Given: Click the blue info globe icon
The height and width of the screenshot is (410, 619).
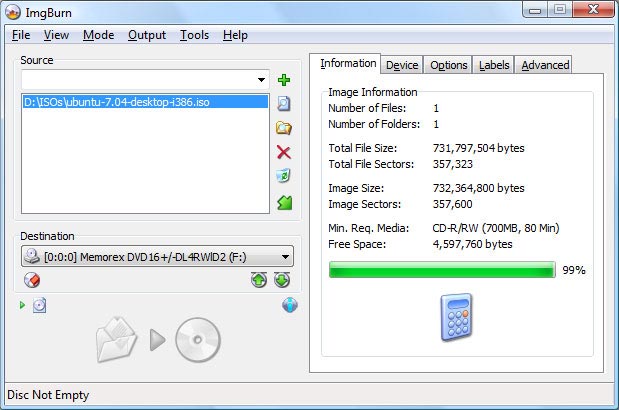Looking at the screenshot, I should click(290, 305).
